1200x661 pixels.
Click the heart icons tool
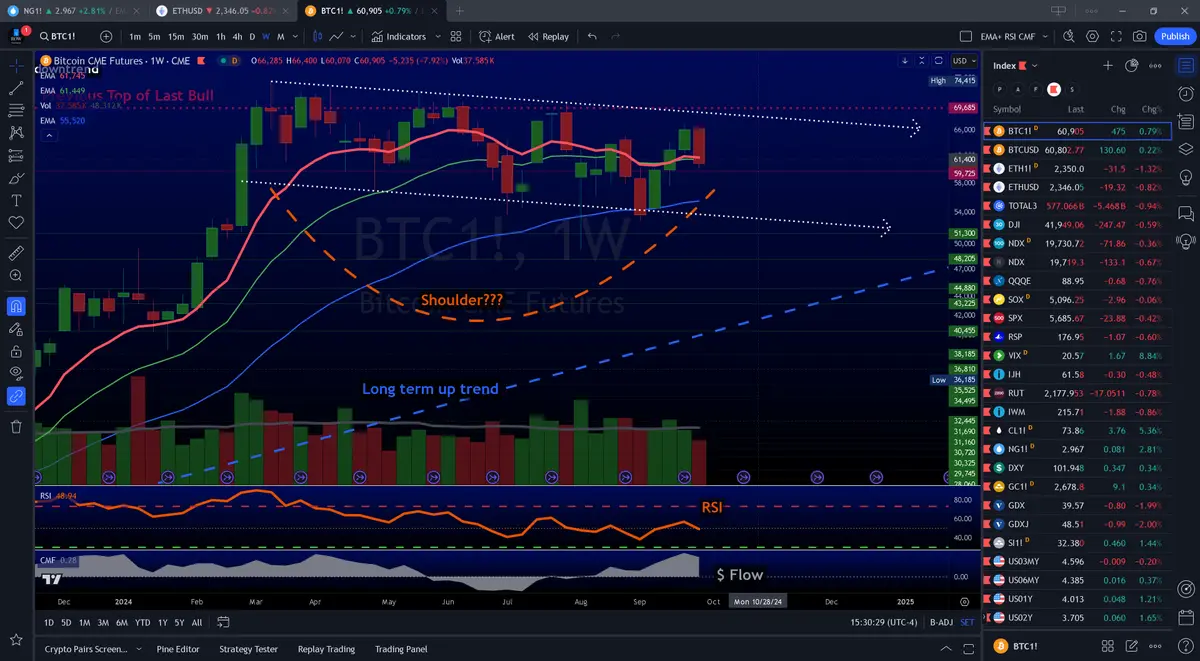pyautogui.click(x=16, y=222)
